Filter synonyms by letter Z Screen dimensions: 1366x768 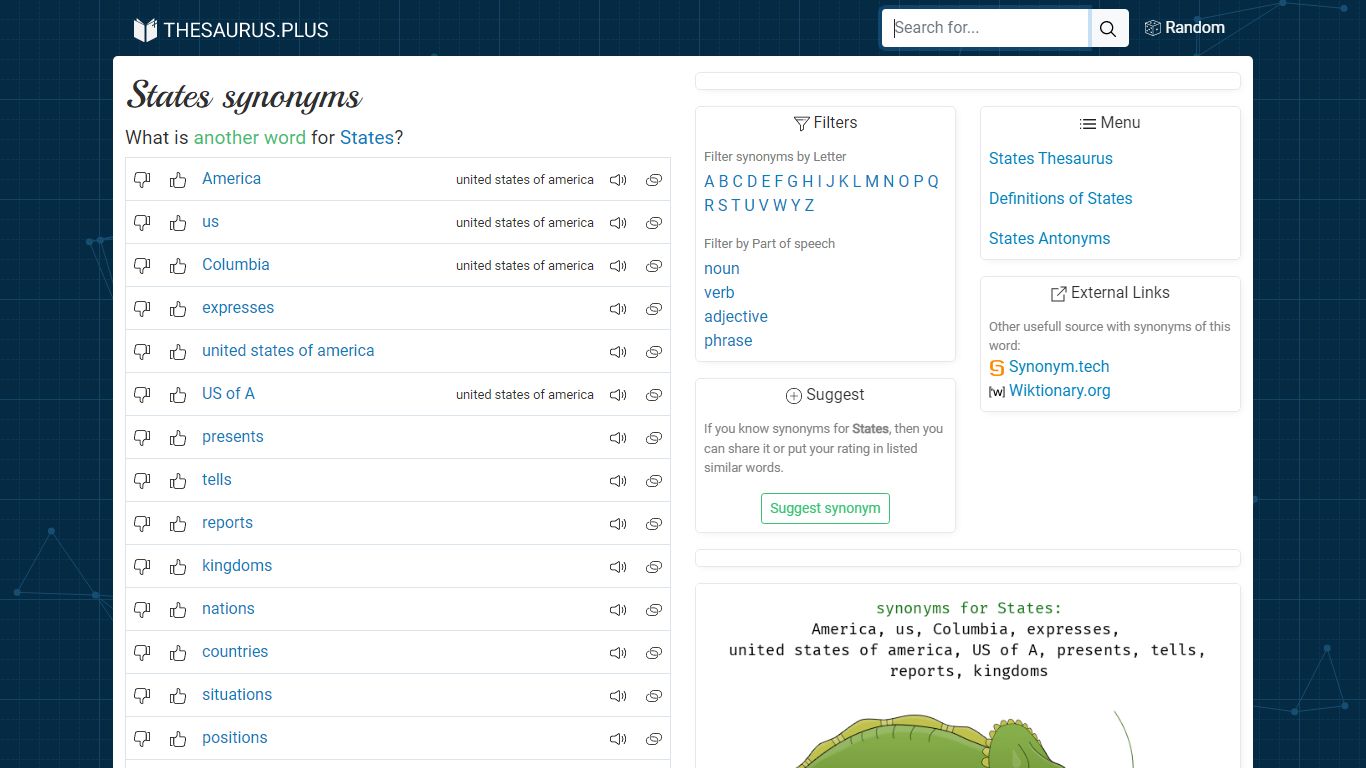pyautogui.click(x=809, y=205)
